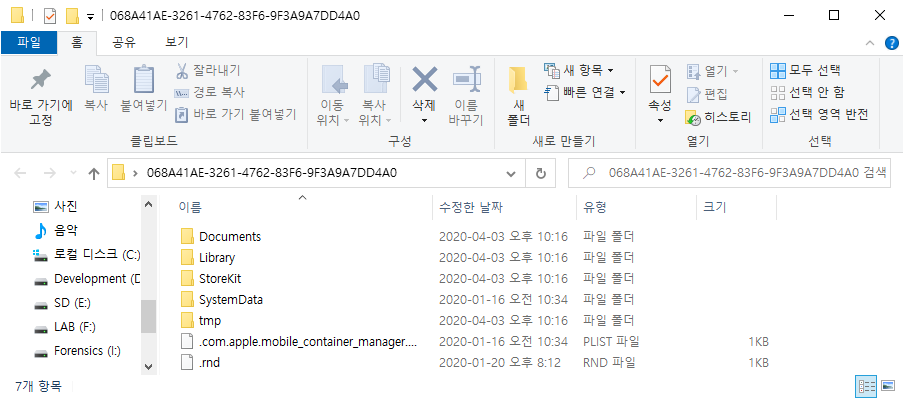Expand the address bar history dropdown
The width and height of the screenshot is (904, 399).
511,173
